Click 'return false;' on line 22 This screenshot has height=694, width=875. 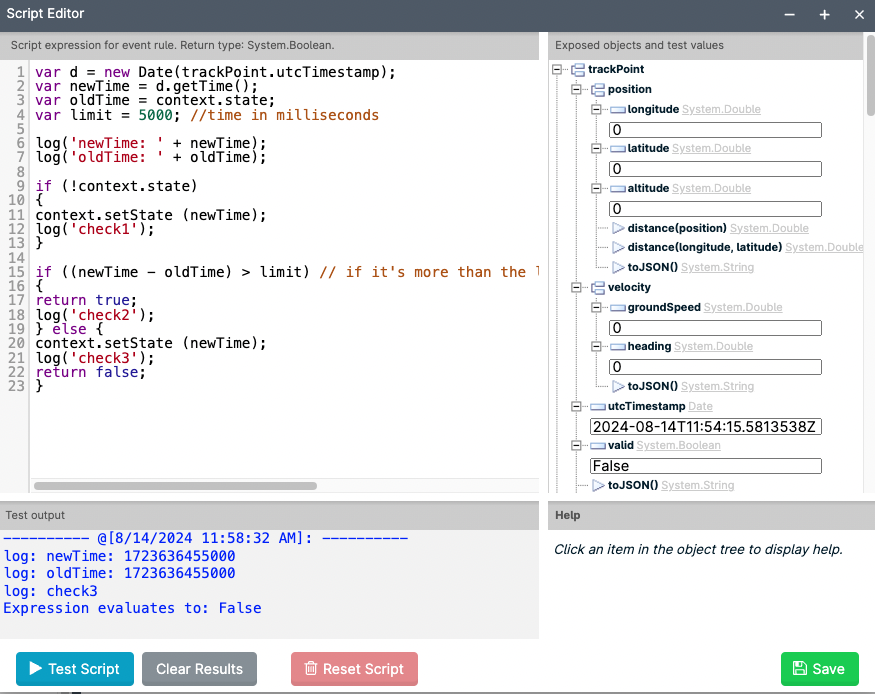[x=90, y=372]
